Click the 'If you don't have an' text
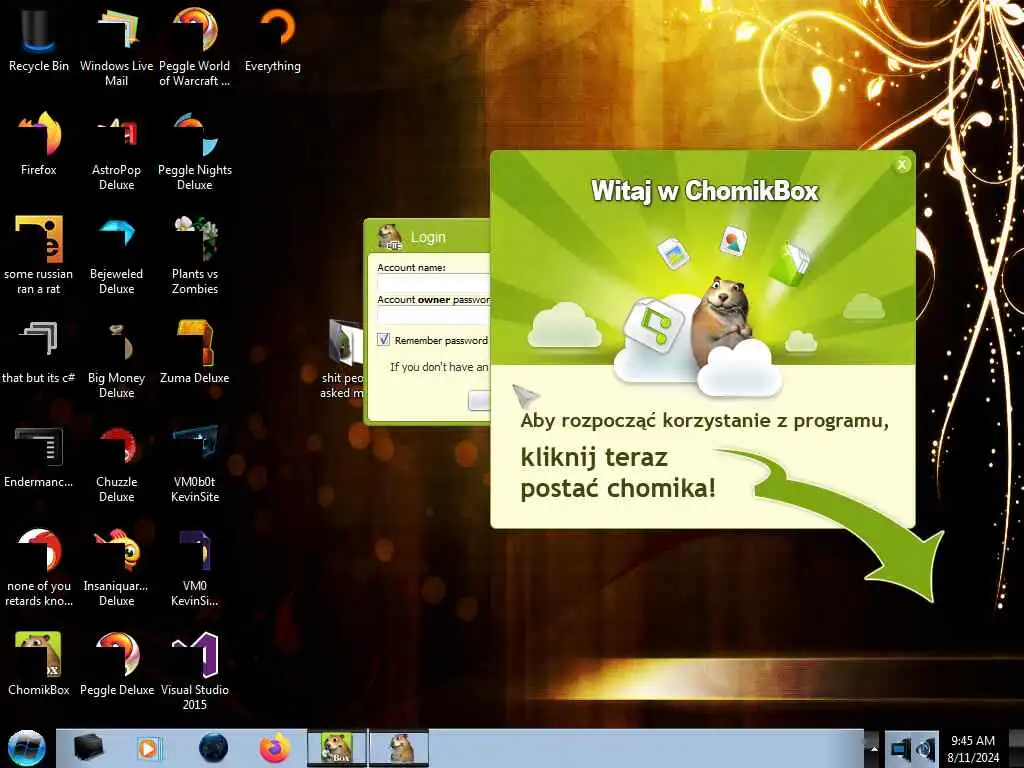 click(439, 367)
